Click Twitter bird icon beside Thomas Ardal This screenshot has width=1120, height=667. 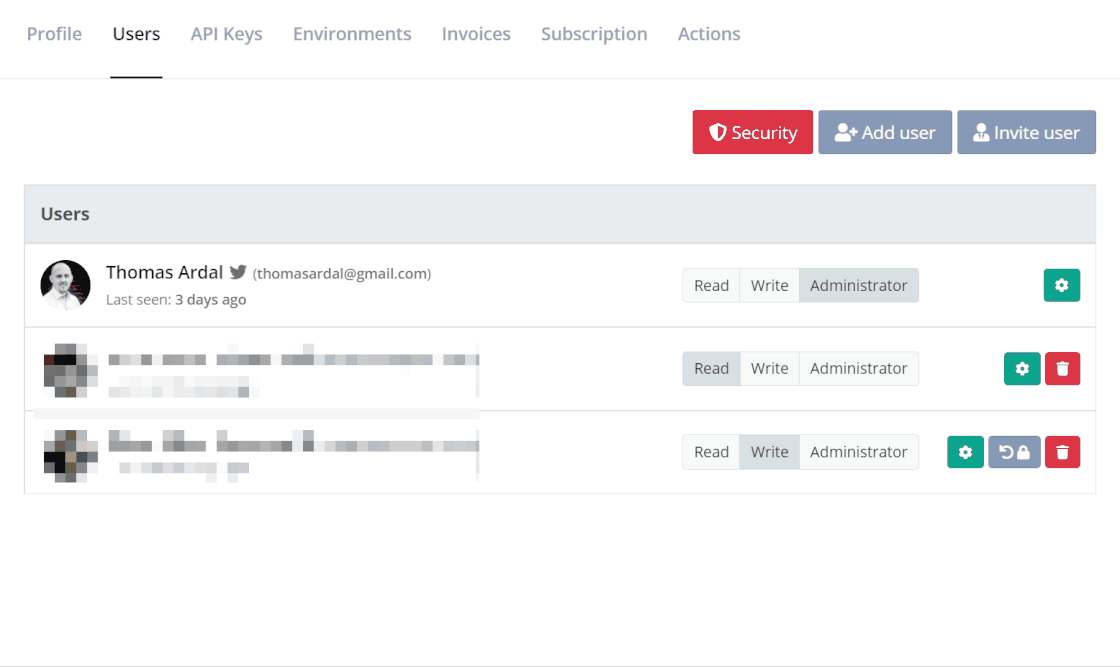[x=238, y=272]
